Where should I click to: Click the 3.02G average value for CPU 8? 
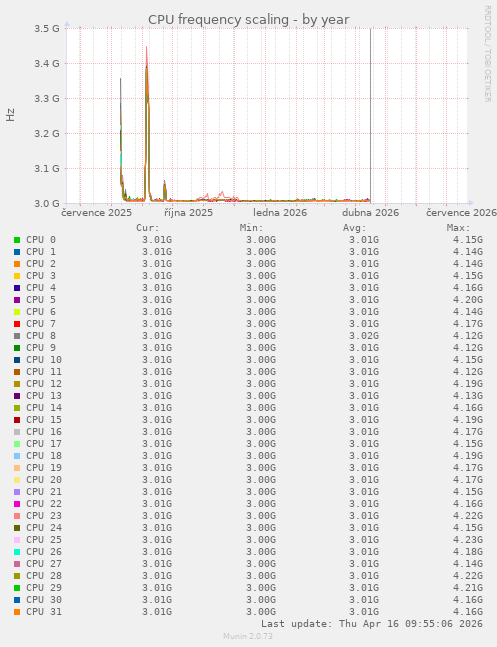coord(364,335)
